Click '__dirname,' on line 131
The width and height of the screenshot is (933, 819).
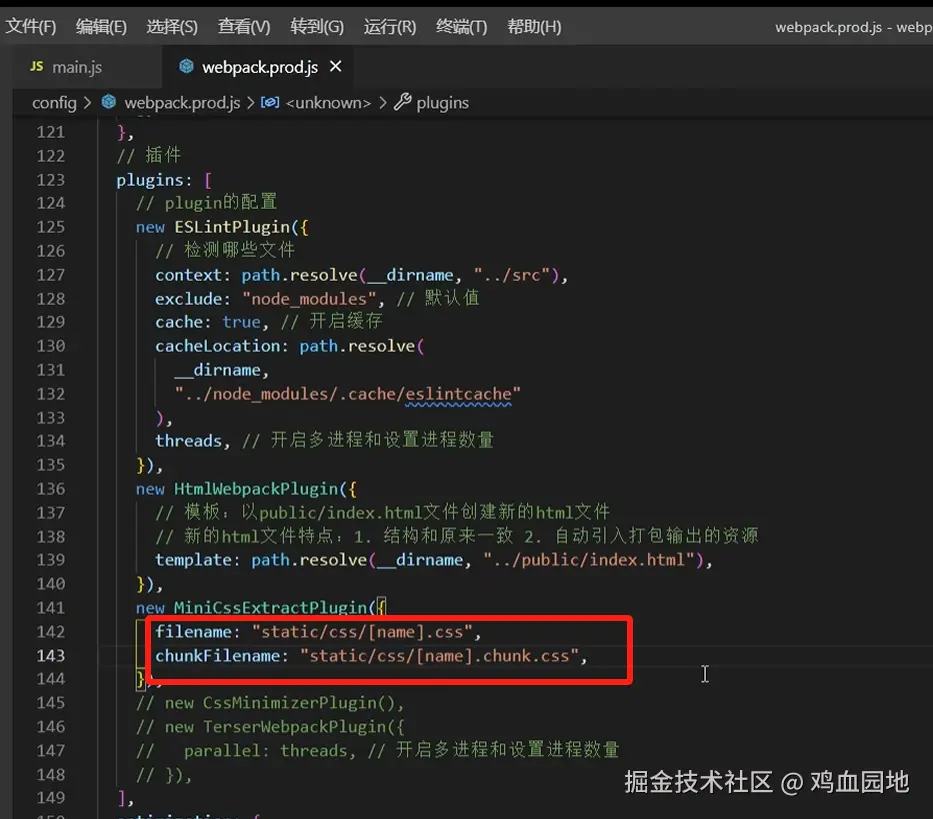(x=221, y=370)
